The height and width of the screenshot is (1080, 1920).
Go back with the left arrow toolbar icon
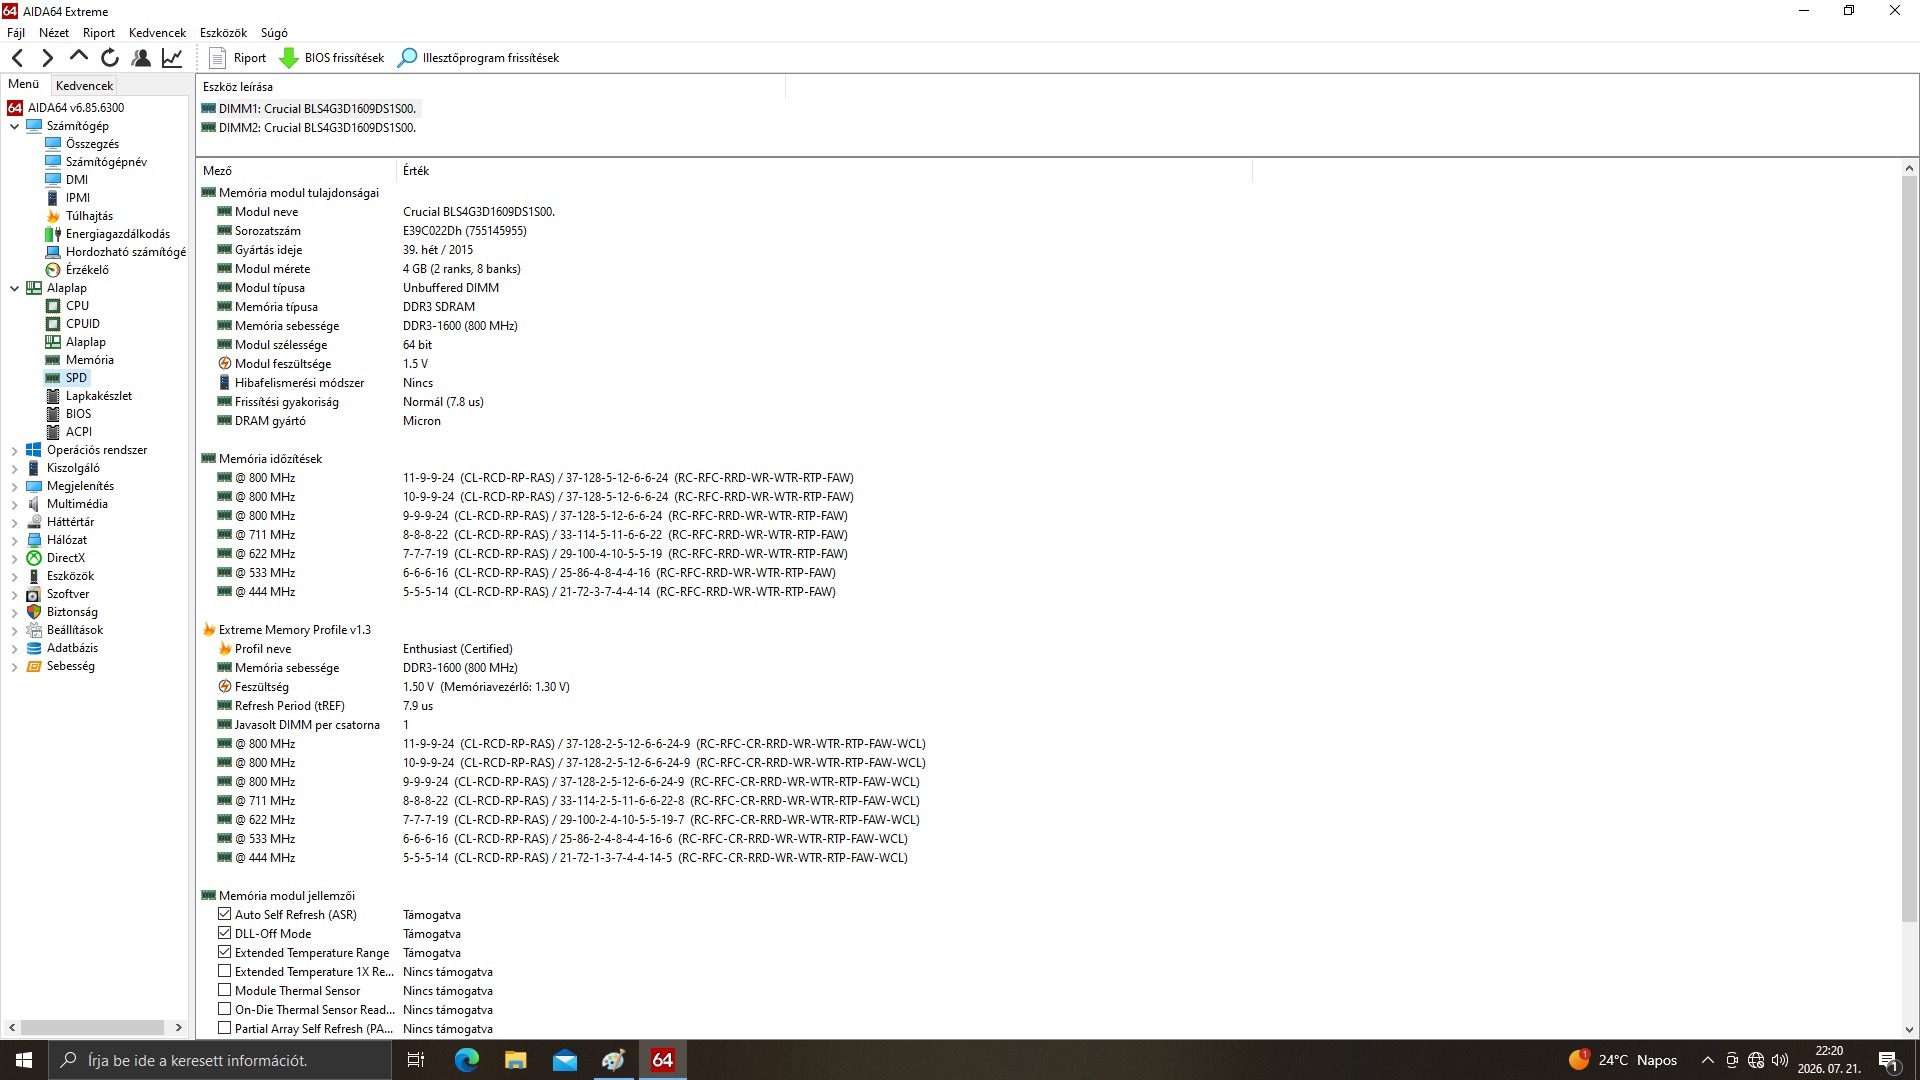click(x=17, y=58)
